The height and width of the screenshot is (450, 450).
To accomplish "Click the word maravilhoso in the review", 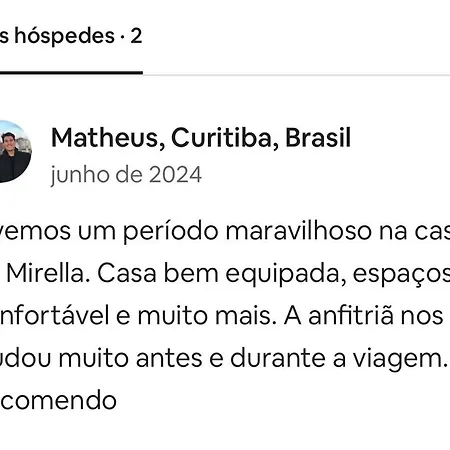I will (x=298, y=231).
